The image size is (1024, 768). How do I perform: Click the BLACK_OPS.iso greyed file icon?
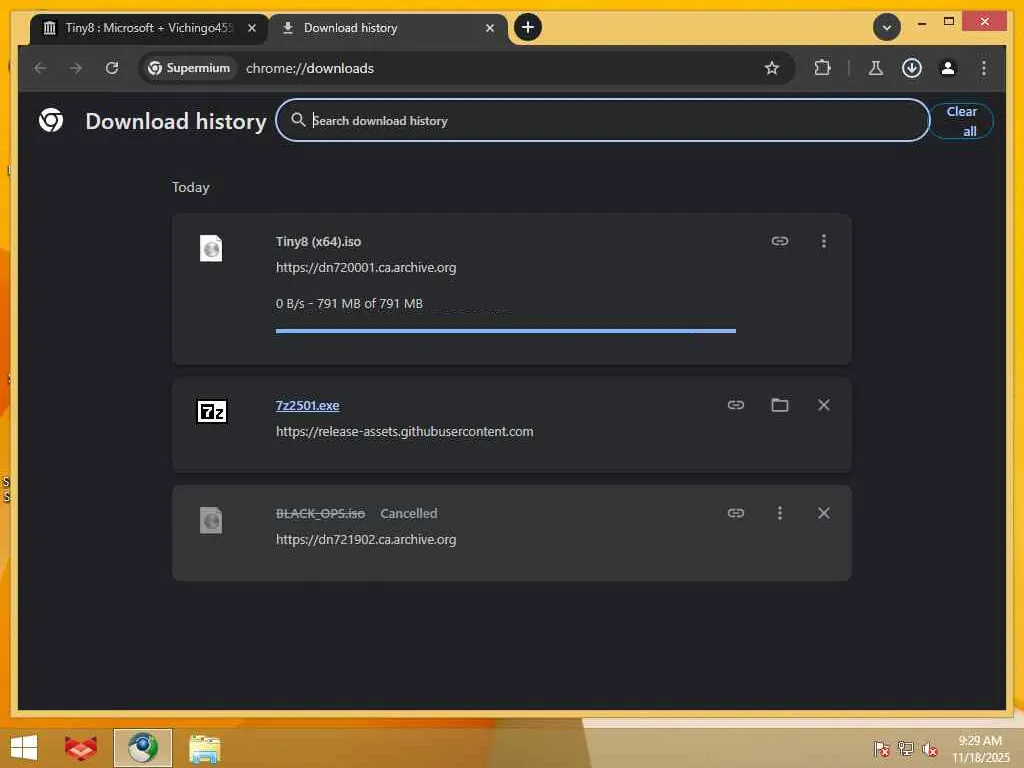(x=211, y=520)
